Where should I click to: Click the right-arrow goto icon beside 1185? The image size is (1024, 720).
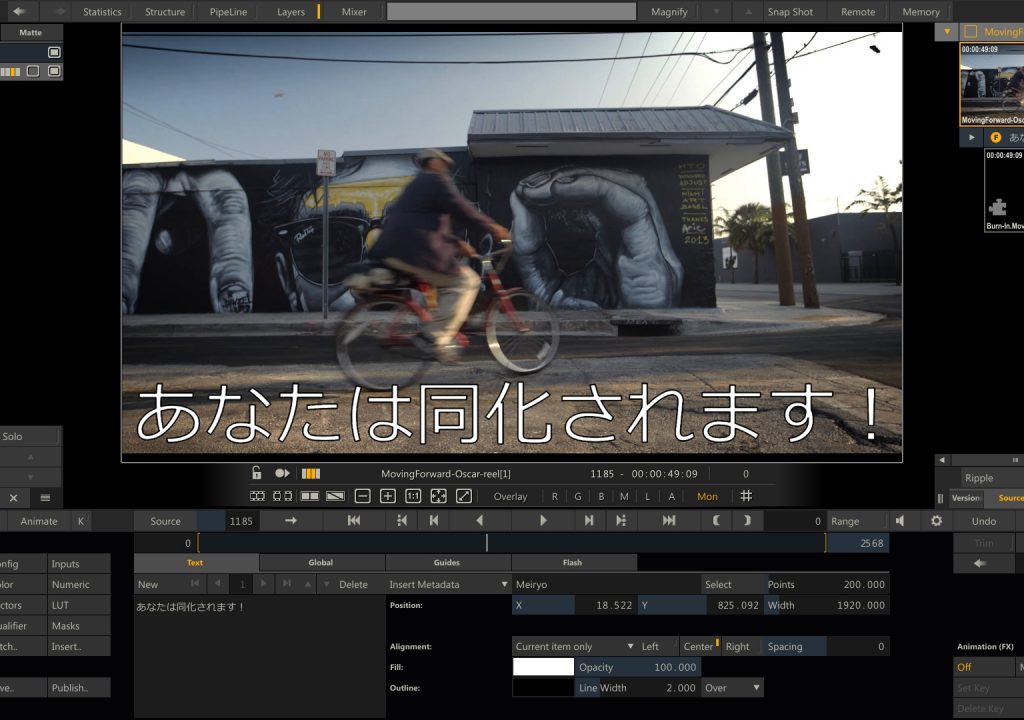pos(291,521)
